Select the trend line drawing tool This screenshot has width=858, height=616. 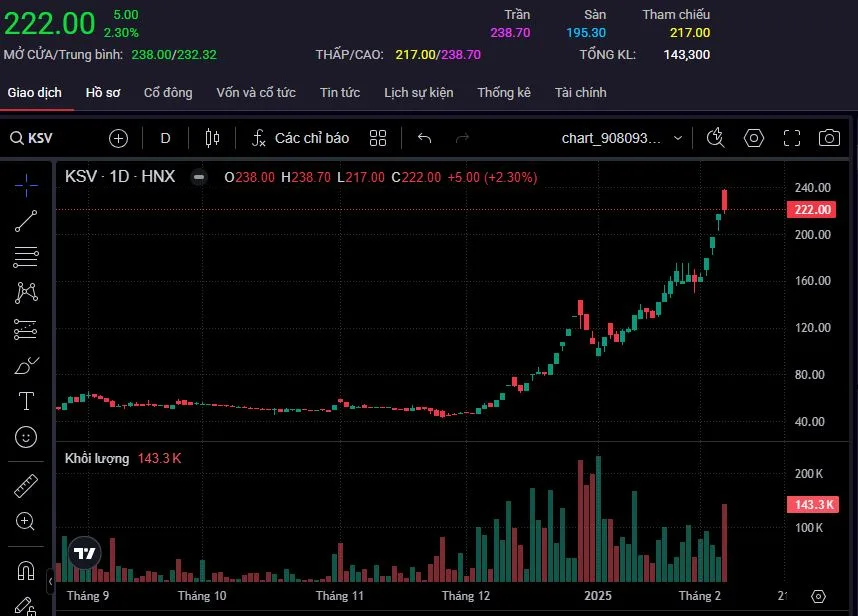(x=26, y=221)
